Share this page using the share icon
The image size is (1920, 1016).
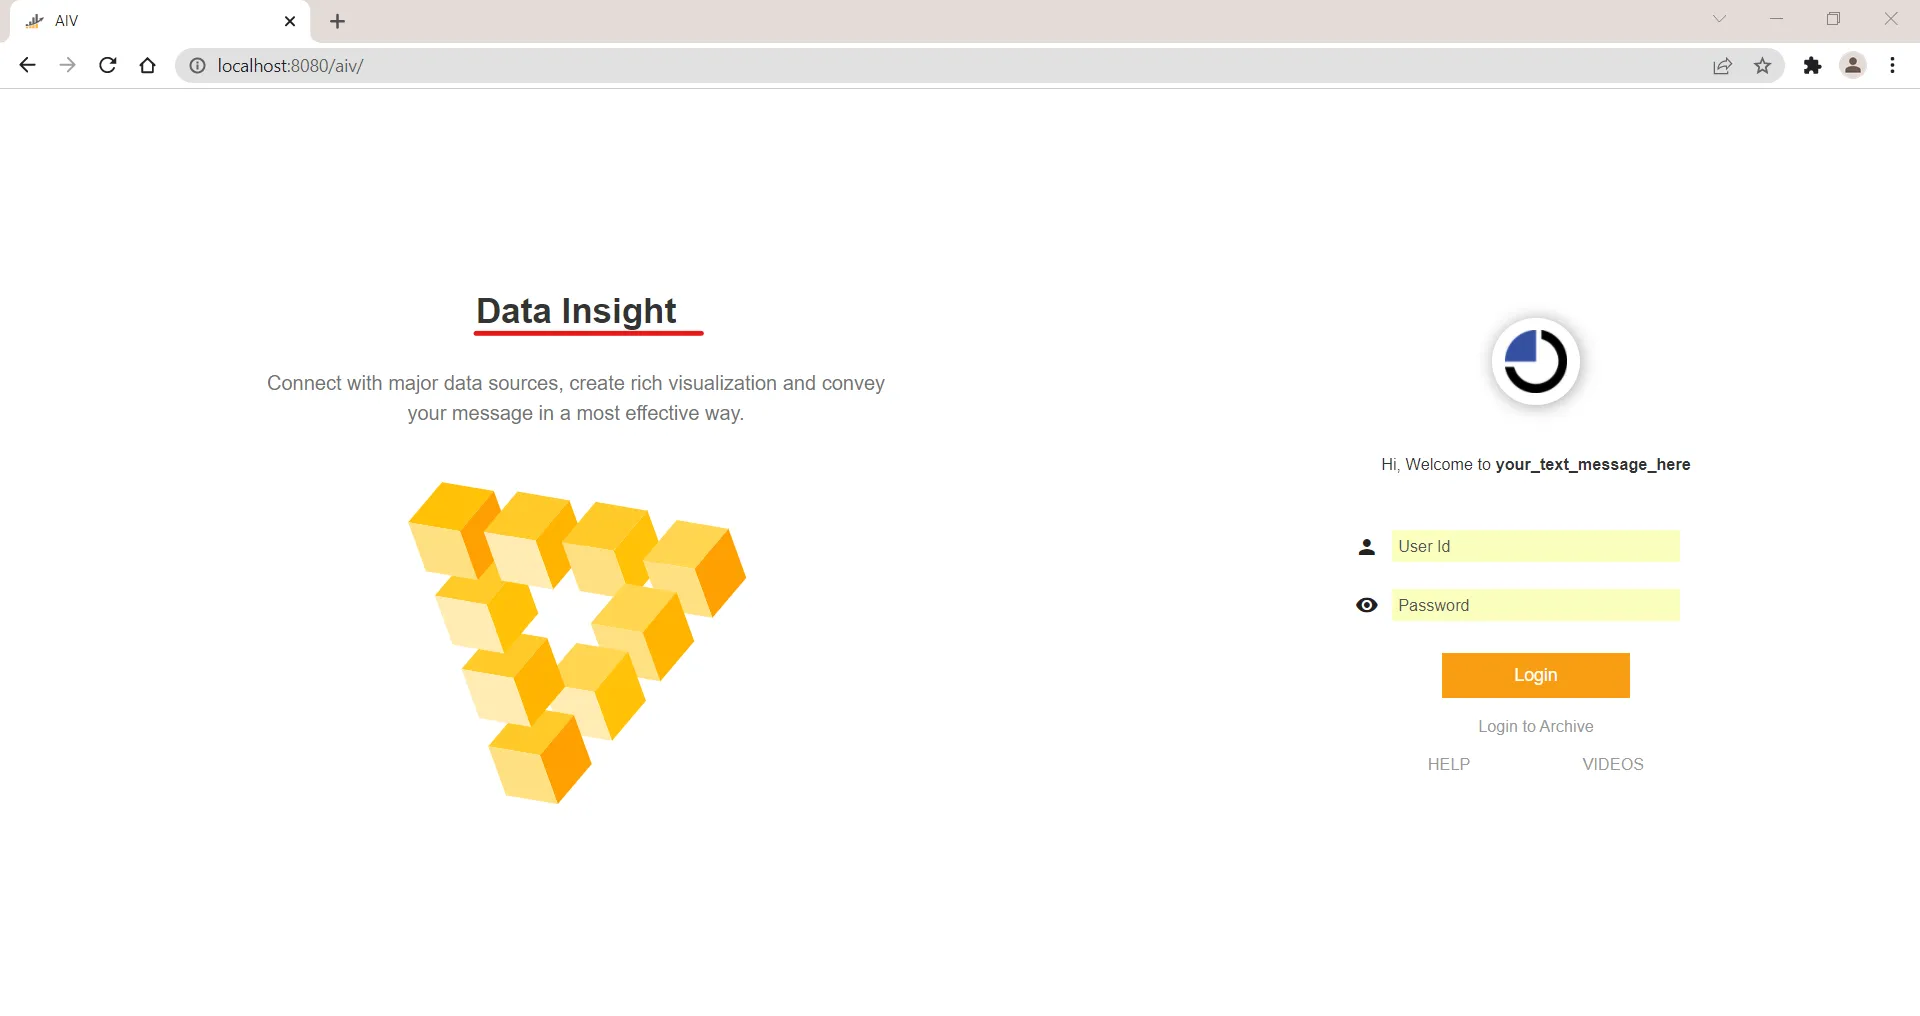point(1722,66)
